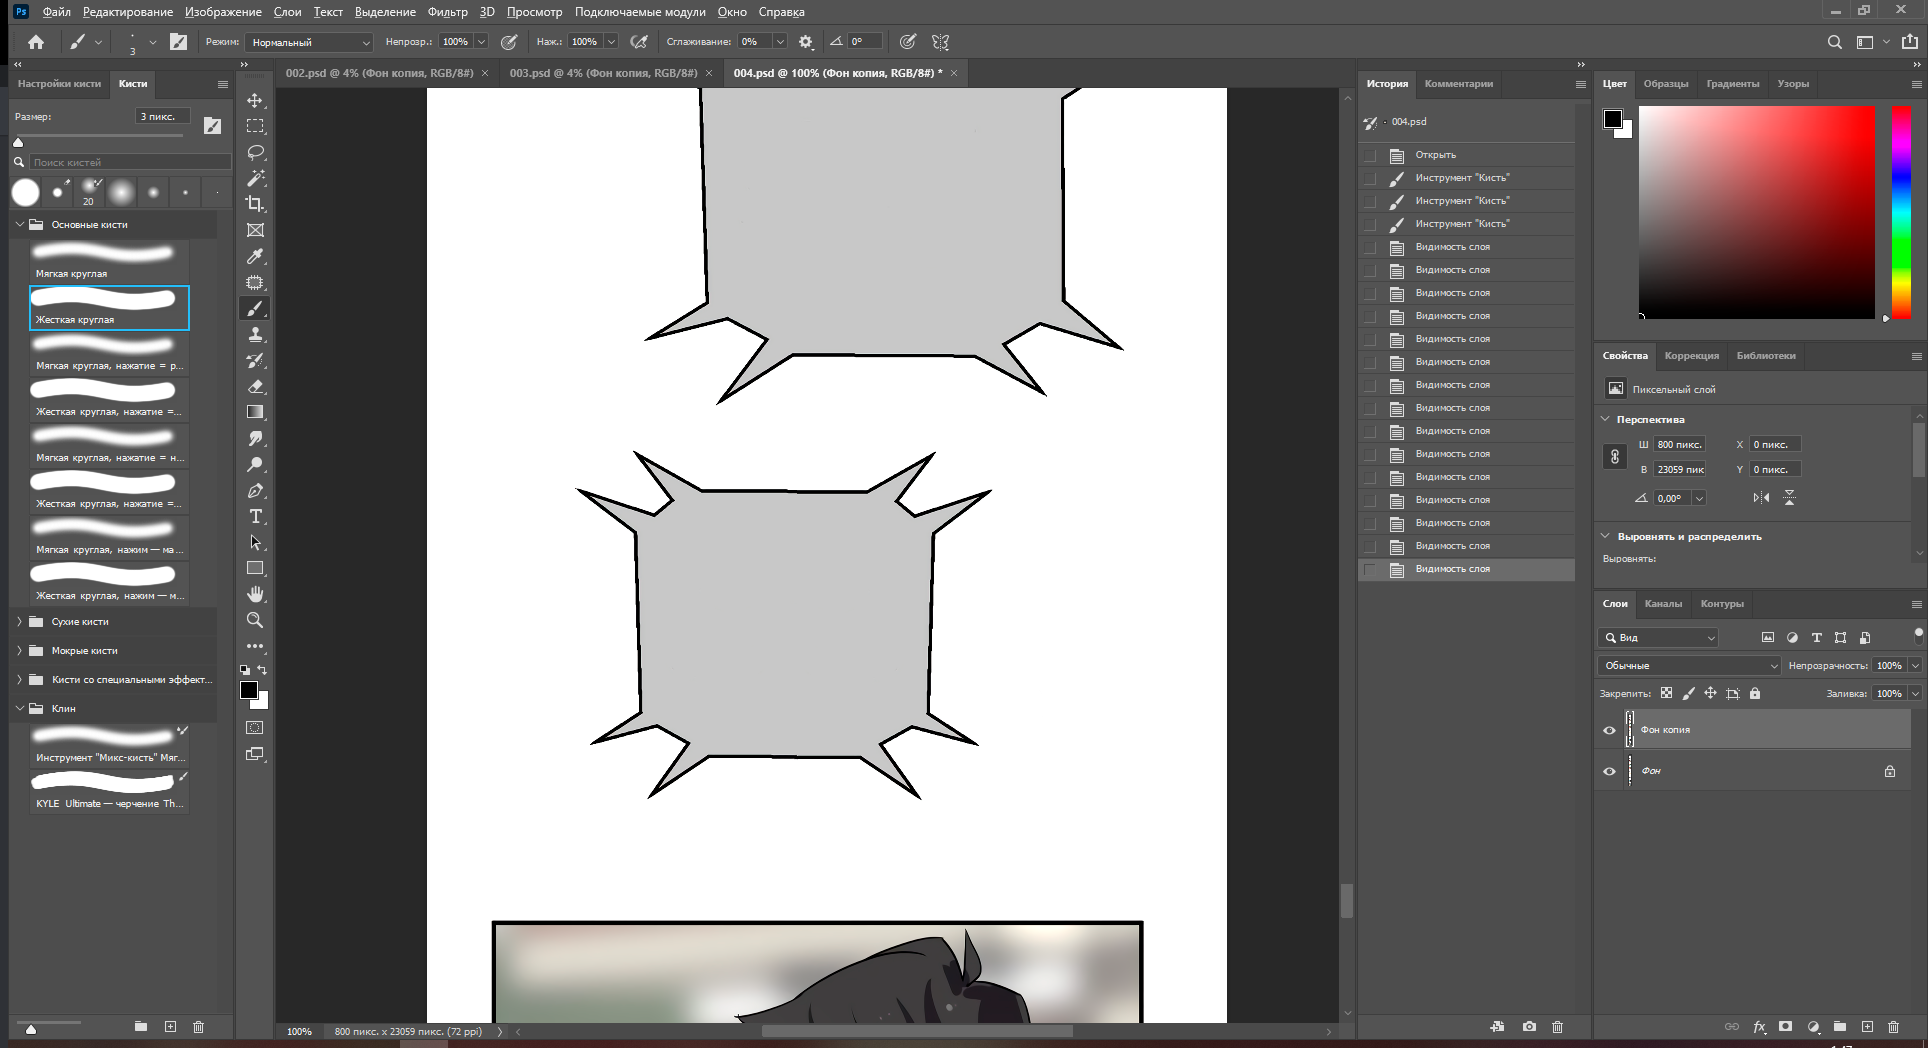The height and width of the screenshot is (1048, 1928).
Task: Select the Gradient tool
Action: coord(255,412)
